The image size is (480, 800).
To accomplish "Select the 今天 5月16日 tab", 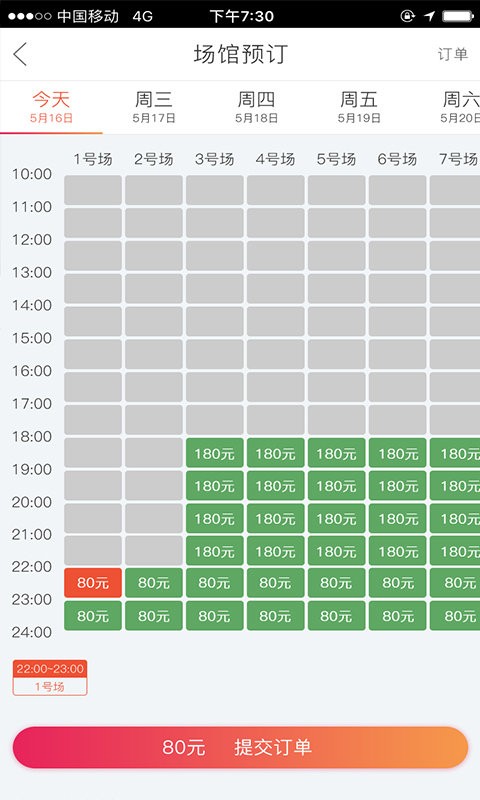I will tap(51, 107).
